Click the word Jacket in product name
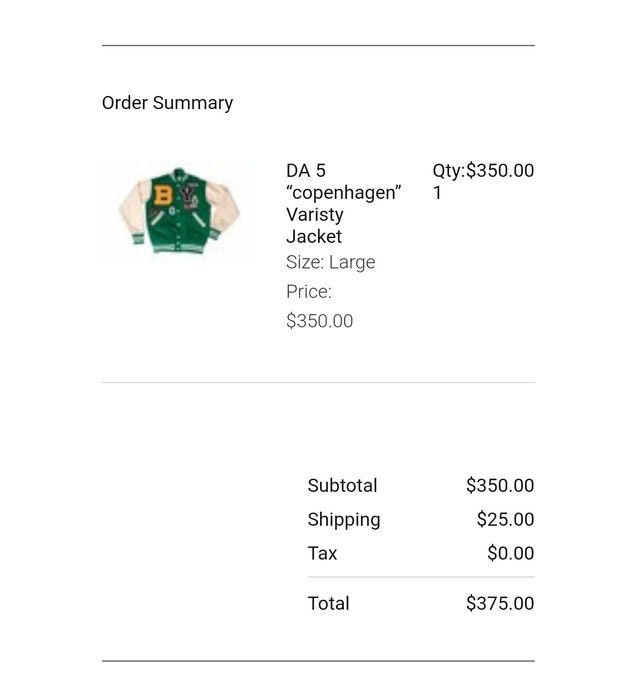 [314, 237]
